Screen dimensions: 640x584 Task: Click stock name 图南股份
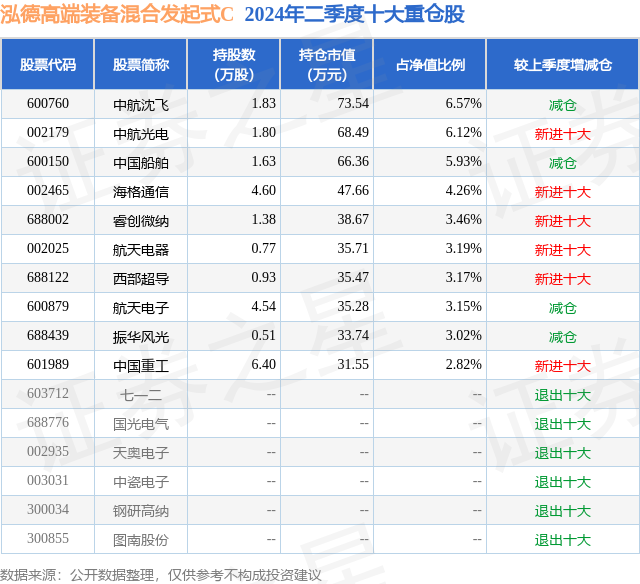[141, 540]
